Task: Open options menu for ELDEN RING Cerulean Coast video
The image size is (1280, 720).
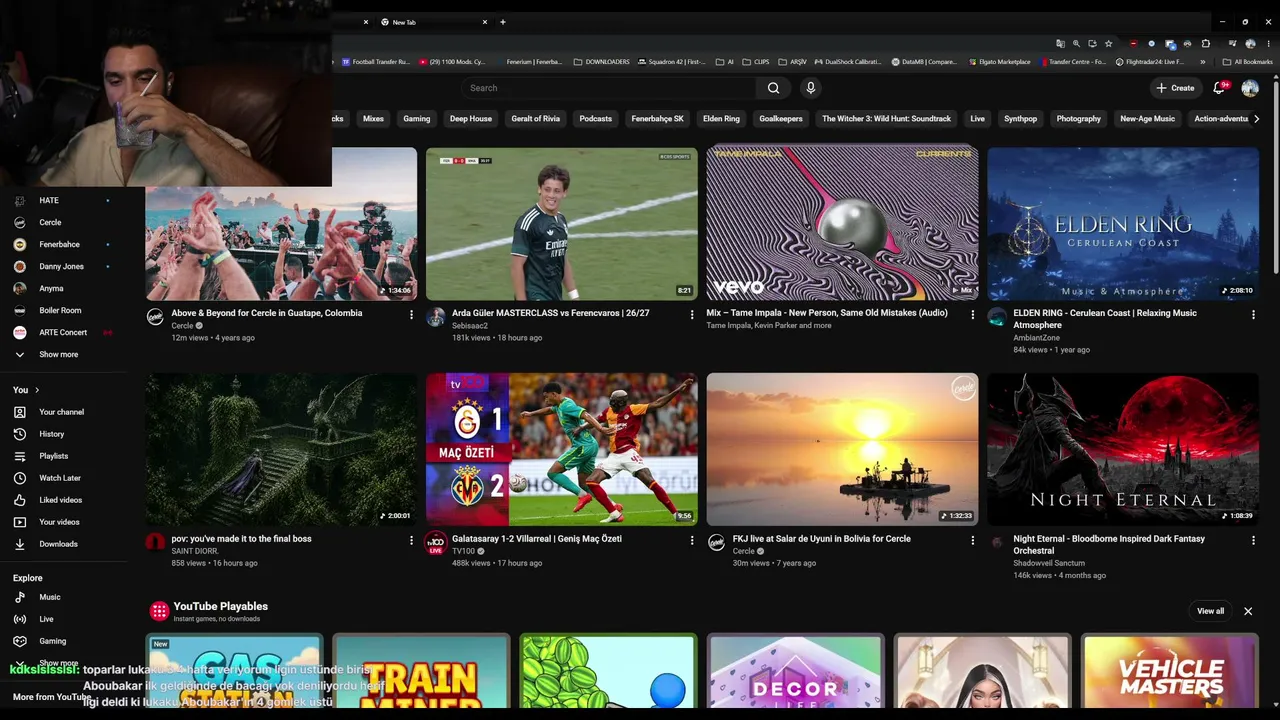Action: (1253, 314)
